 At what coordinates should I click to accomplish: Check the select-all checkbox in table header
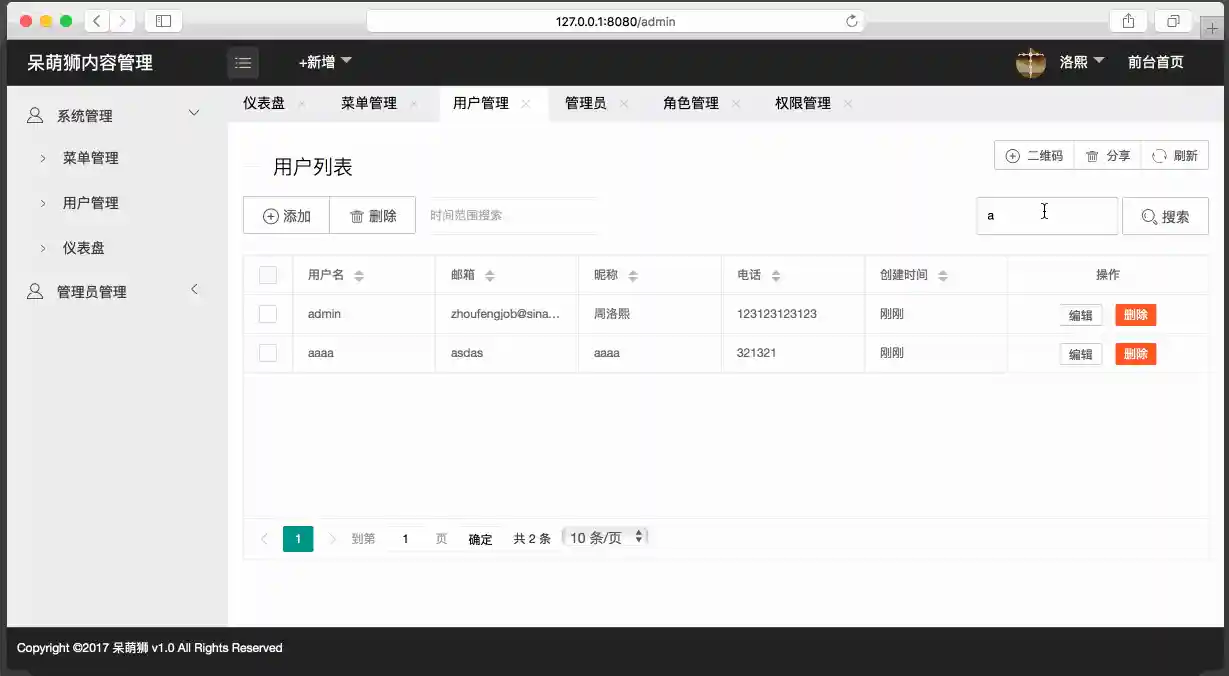[x=268, y=275]
